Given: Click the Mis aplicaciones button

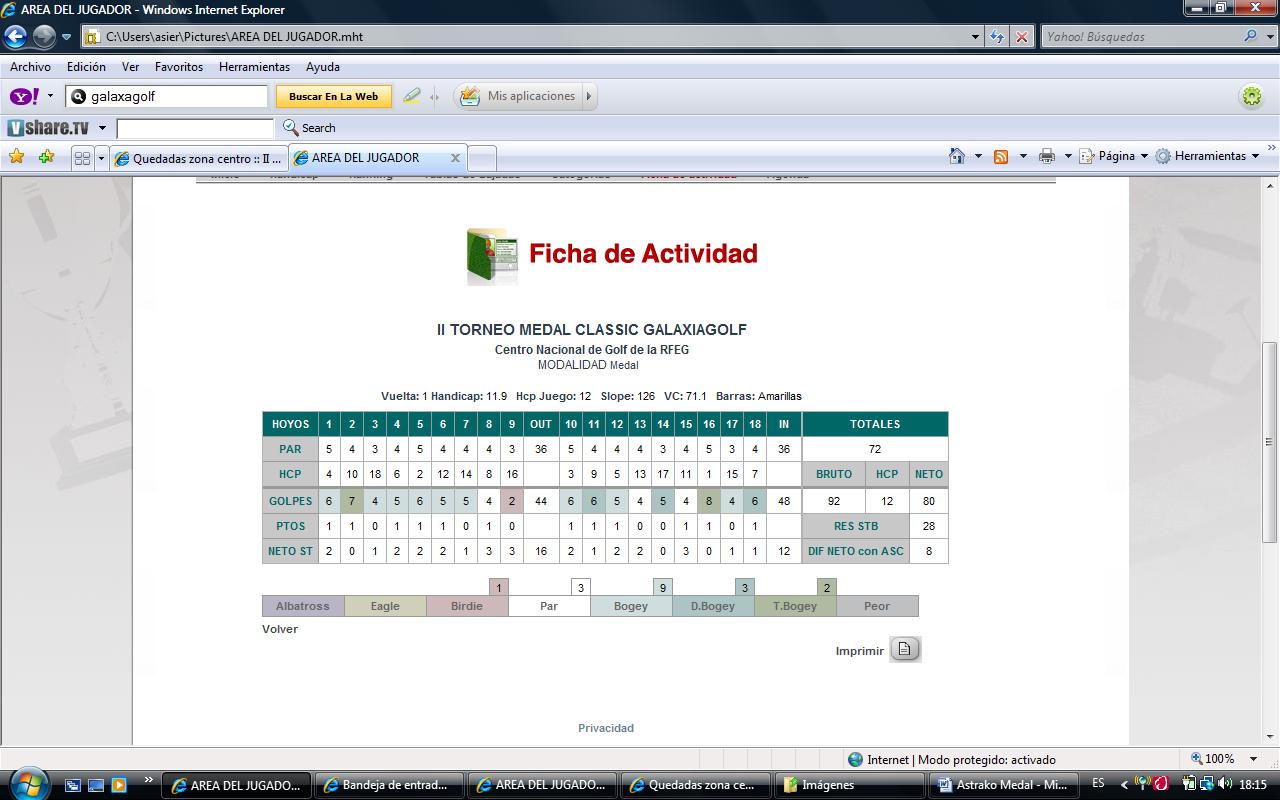Looking at the screenshot, I should (x=520, y=97).
